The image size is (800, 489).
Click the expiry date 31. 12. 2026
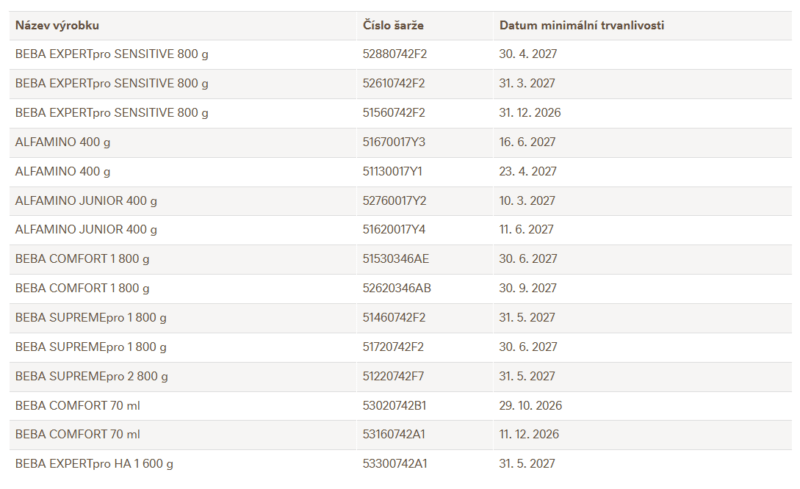pos(530,113)
